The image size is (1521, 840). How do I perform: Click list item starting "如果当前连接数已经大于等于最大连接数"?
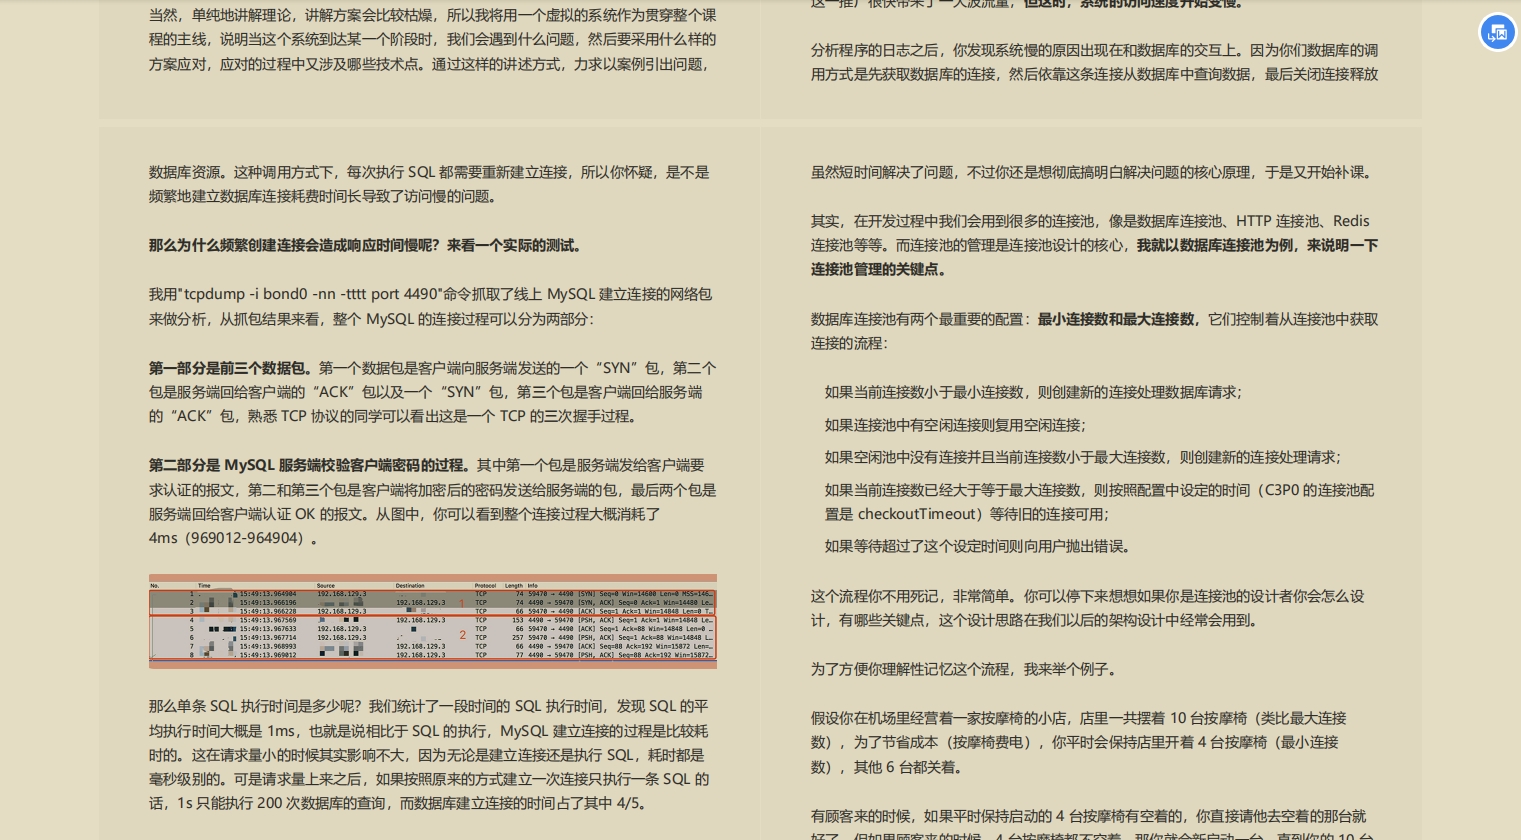click(1100, 490)
